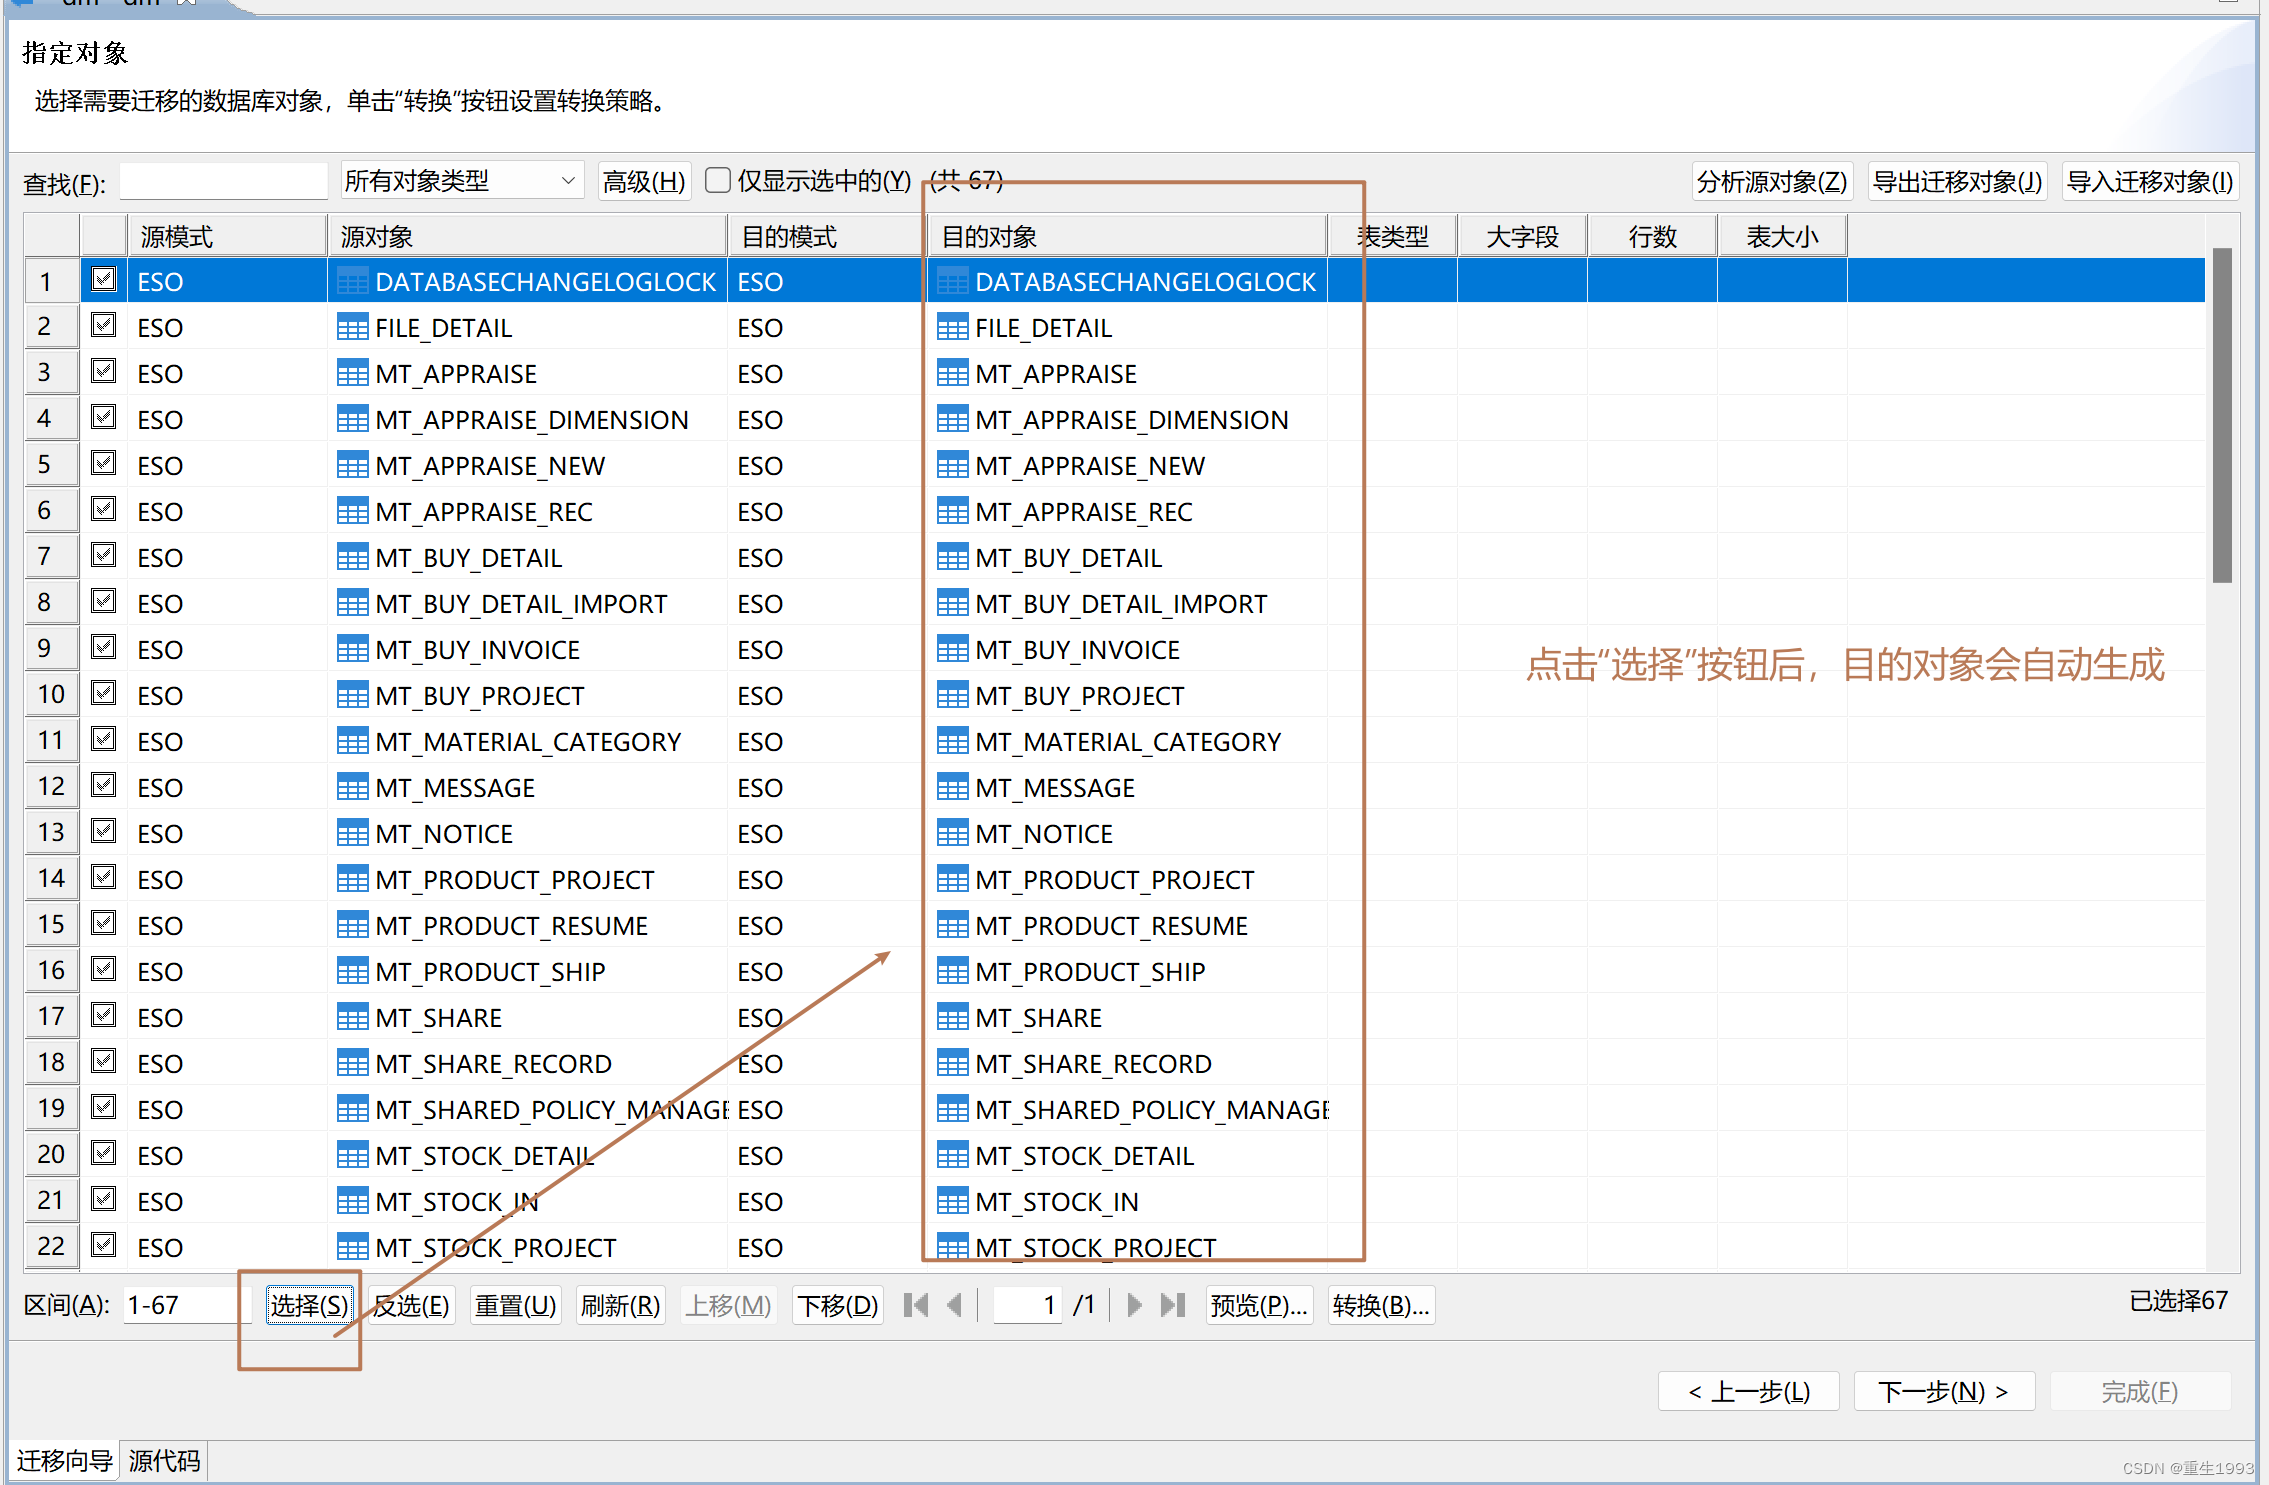Image resolution: width=2269 pixels, height=1485 pixels.
Task: Click the next page arrow icon
Action: point(1134,1305)
